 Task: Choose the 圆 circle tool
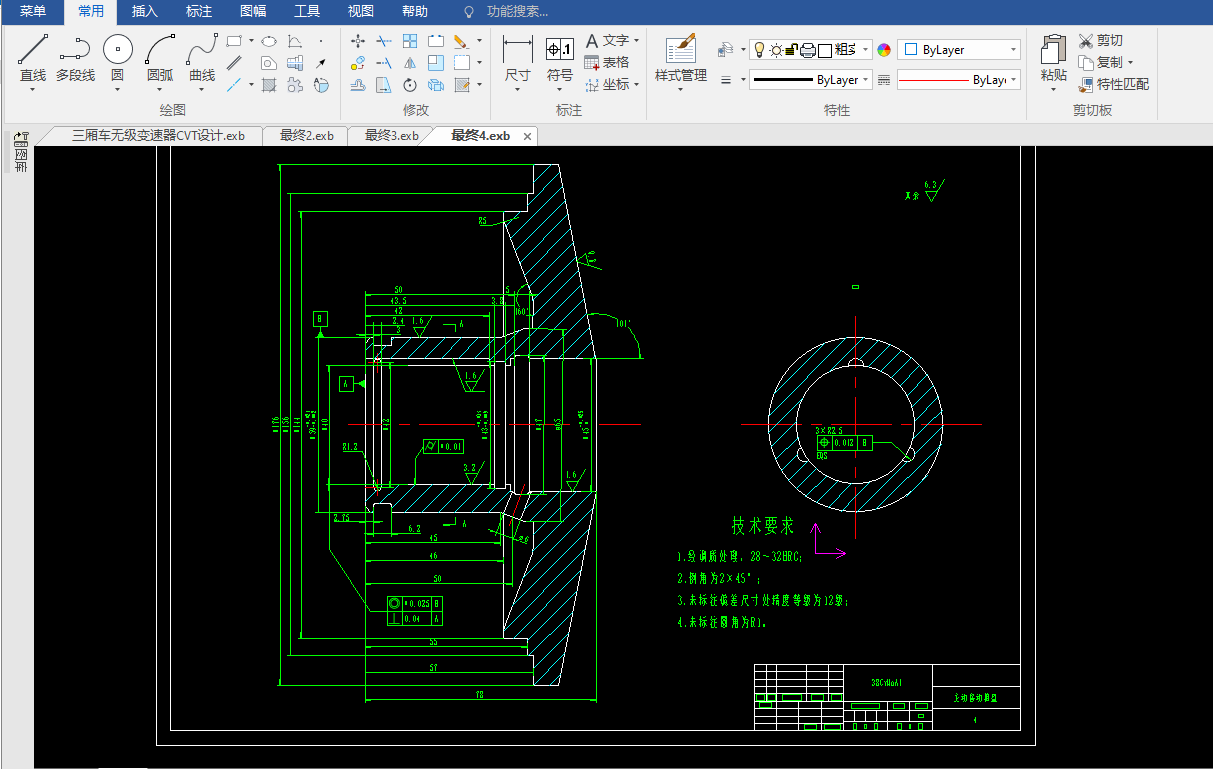118,58
